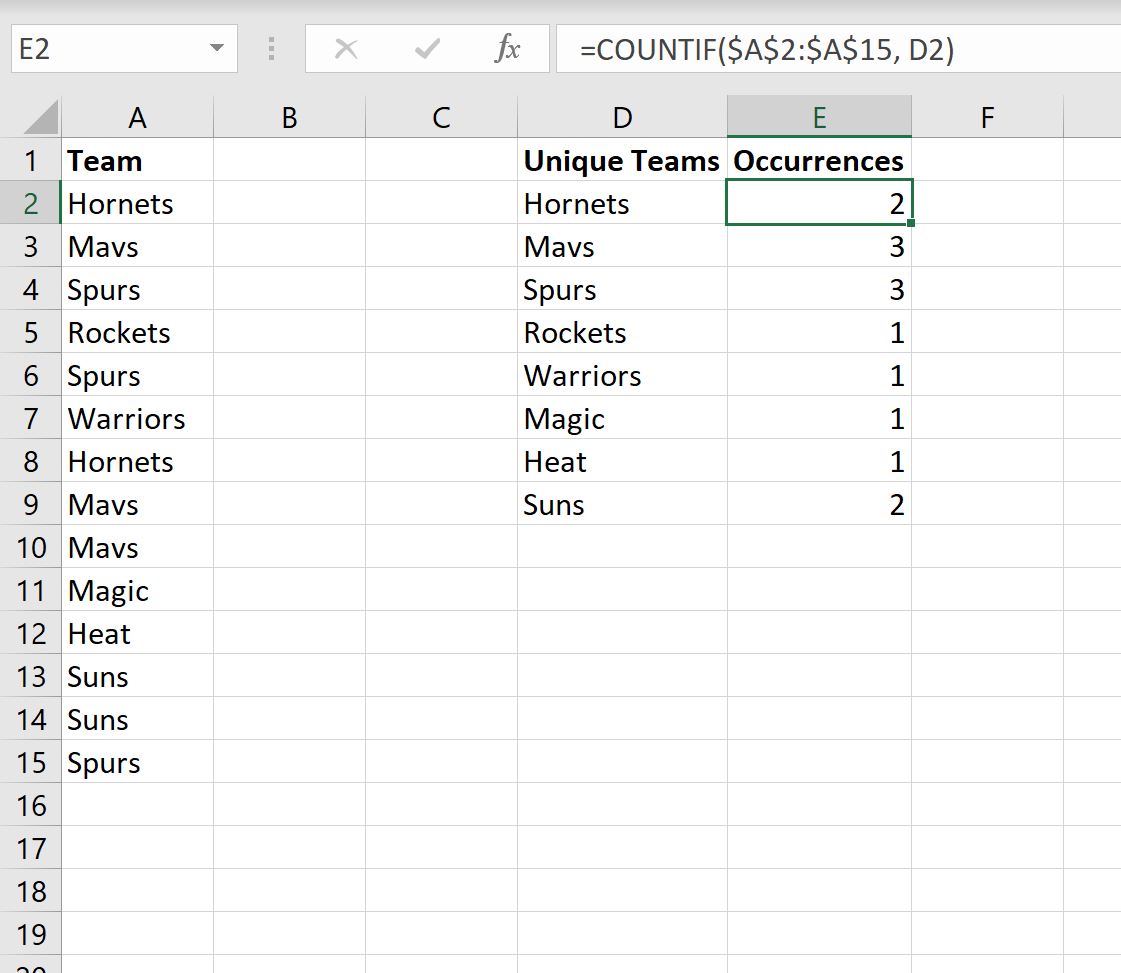Screen dimensions: 1121x973
Task: Select column D header
Action: [622, 118]
